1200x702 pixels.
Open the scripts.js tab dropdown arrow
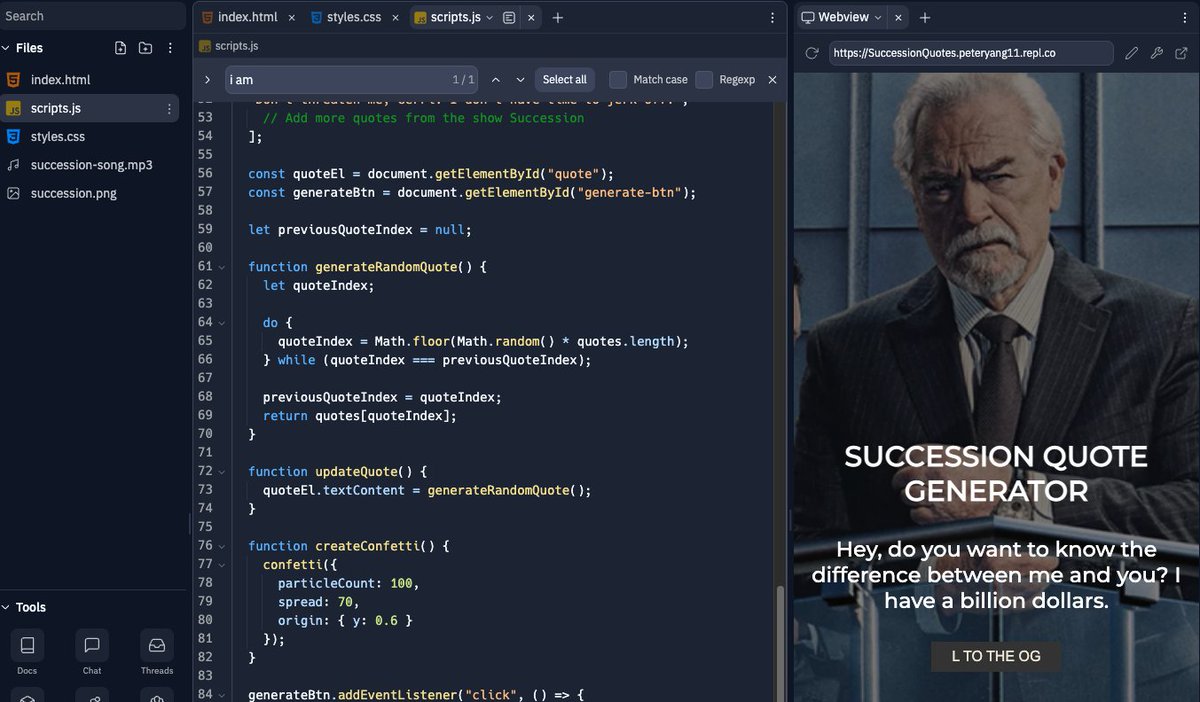(x=490, y=17)
